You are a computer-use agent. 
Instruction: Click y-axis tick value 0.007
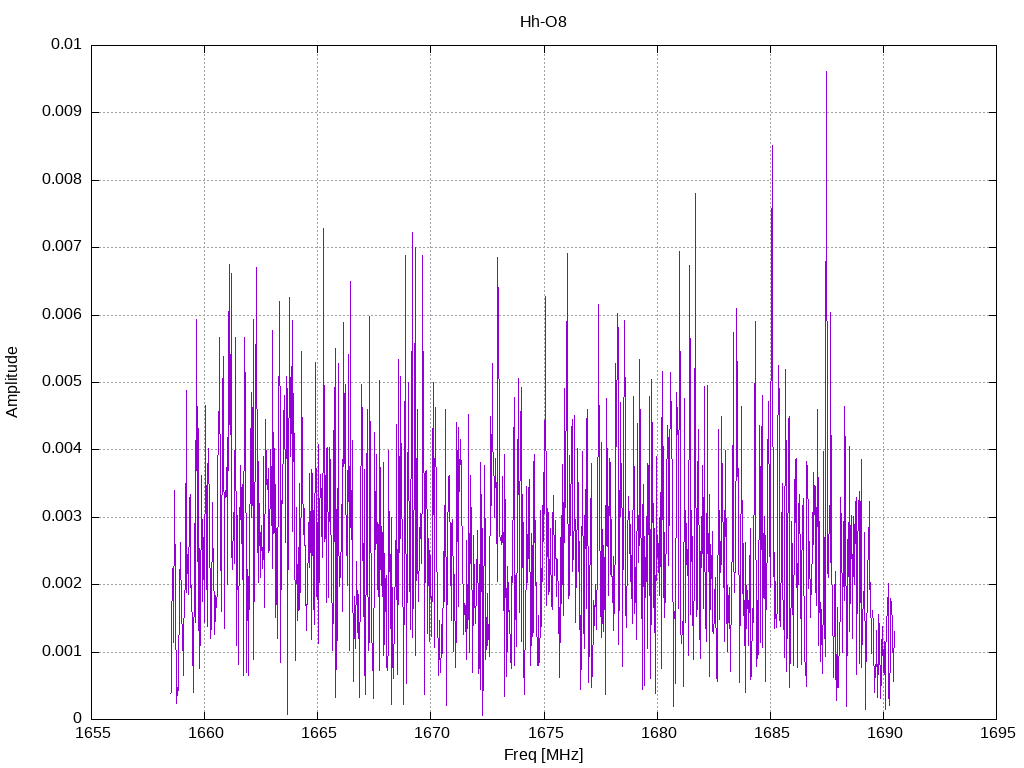[x=61, y=247]
